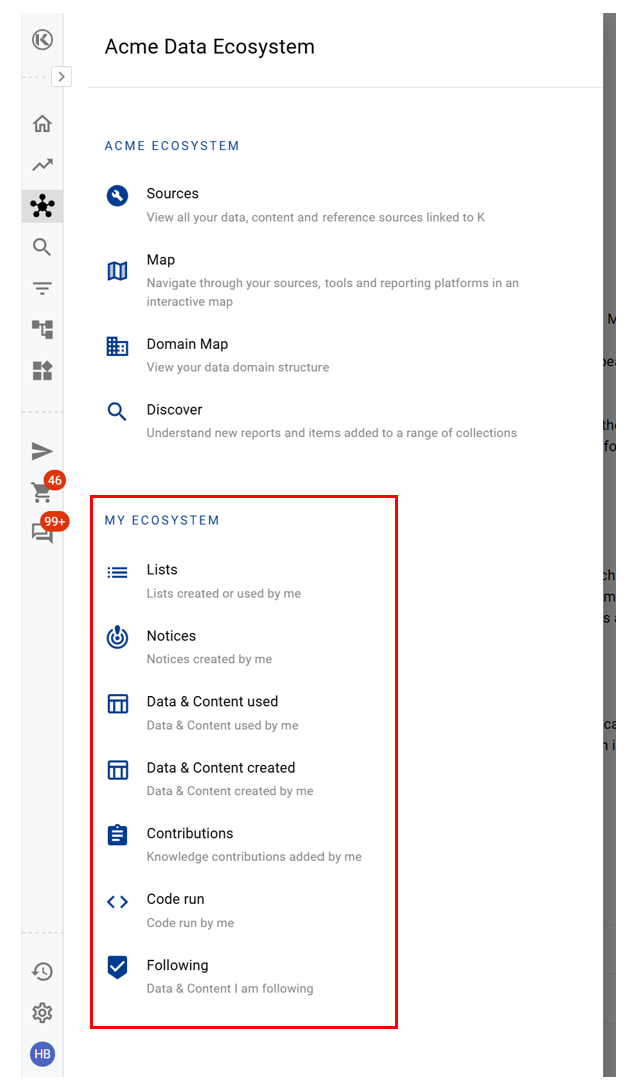Expand the sidebar with the chevron arrow
642x1090 pixels.
pos(61,76)
